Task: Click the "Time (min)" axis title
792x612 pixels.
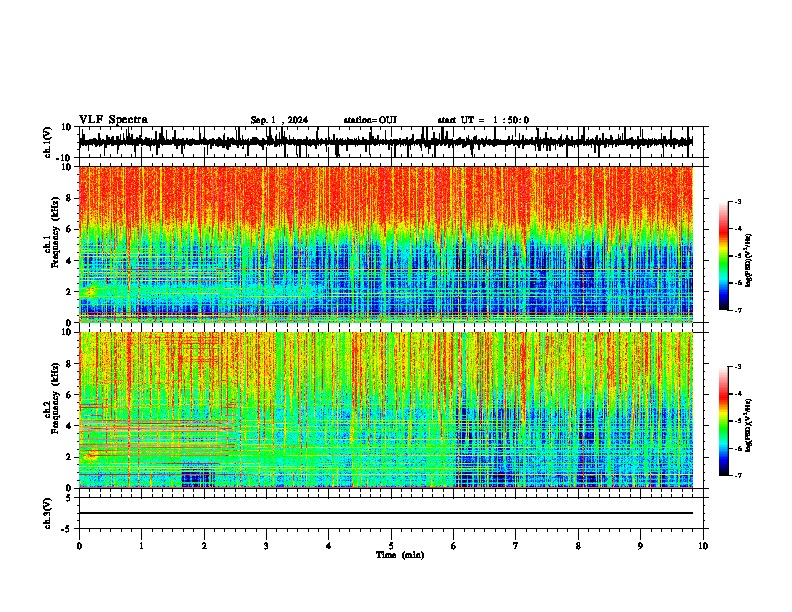Action: pyautogui.click(x=400, y=555)
